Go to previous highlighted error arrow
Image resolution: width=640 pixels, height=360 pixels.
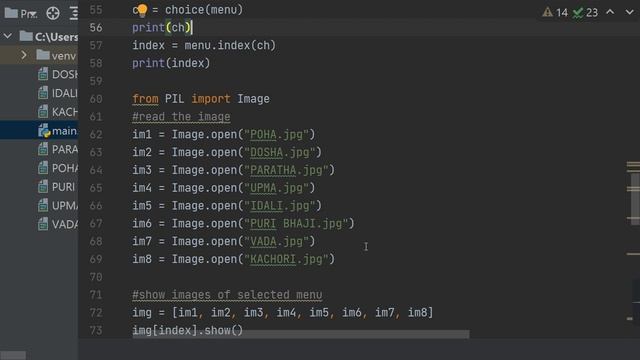[x=610, y=12]
